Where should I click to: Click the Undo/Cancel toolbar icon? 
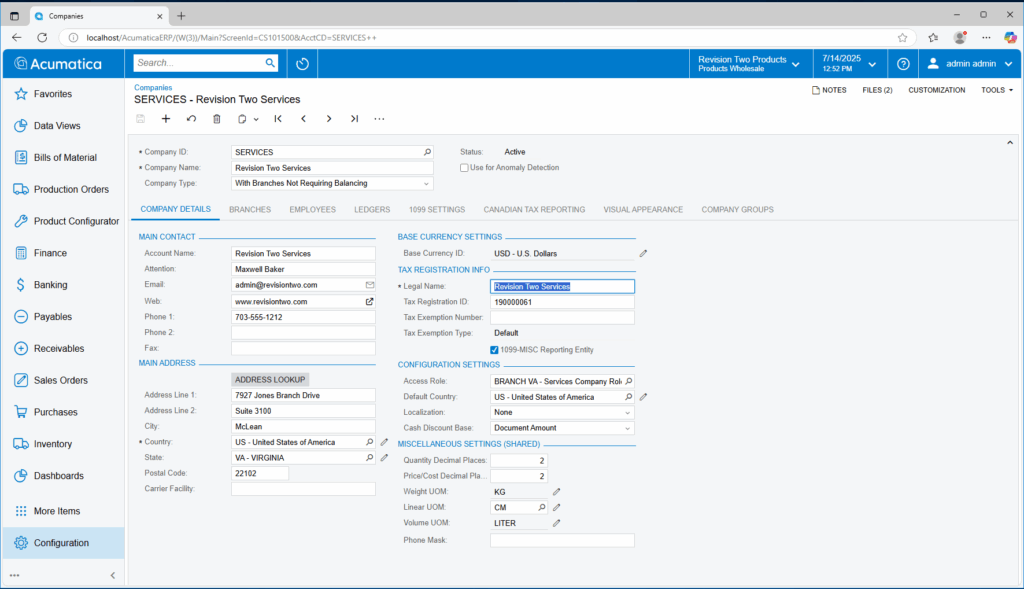pos(191,119)
